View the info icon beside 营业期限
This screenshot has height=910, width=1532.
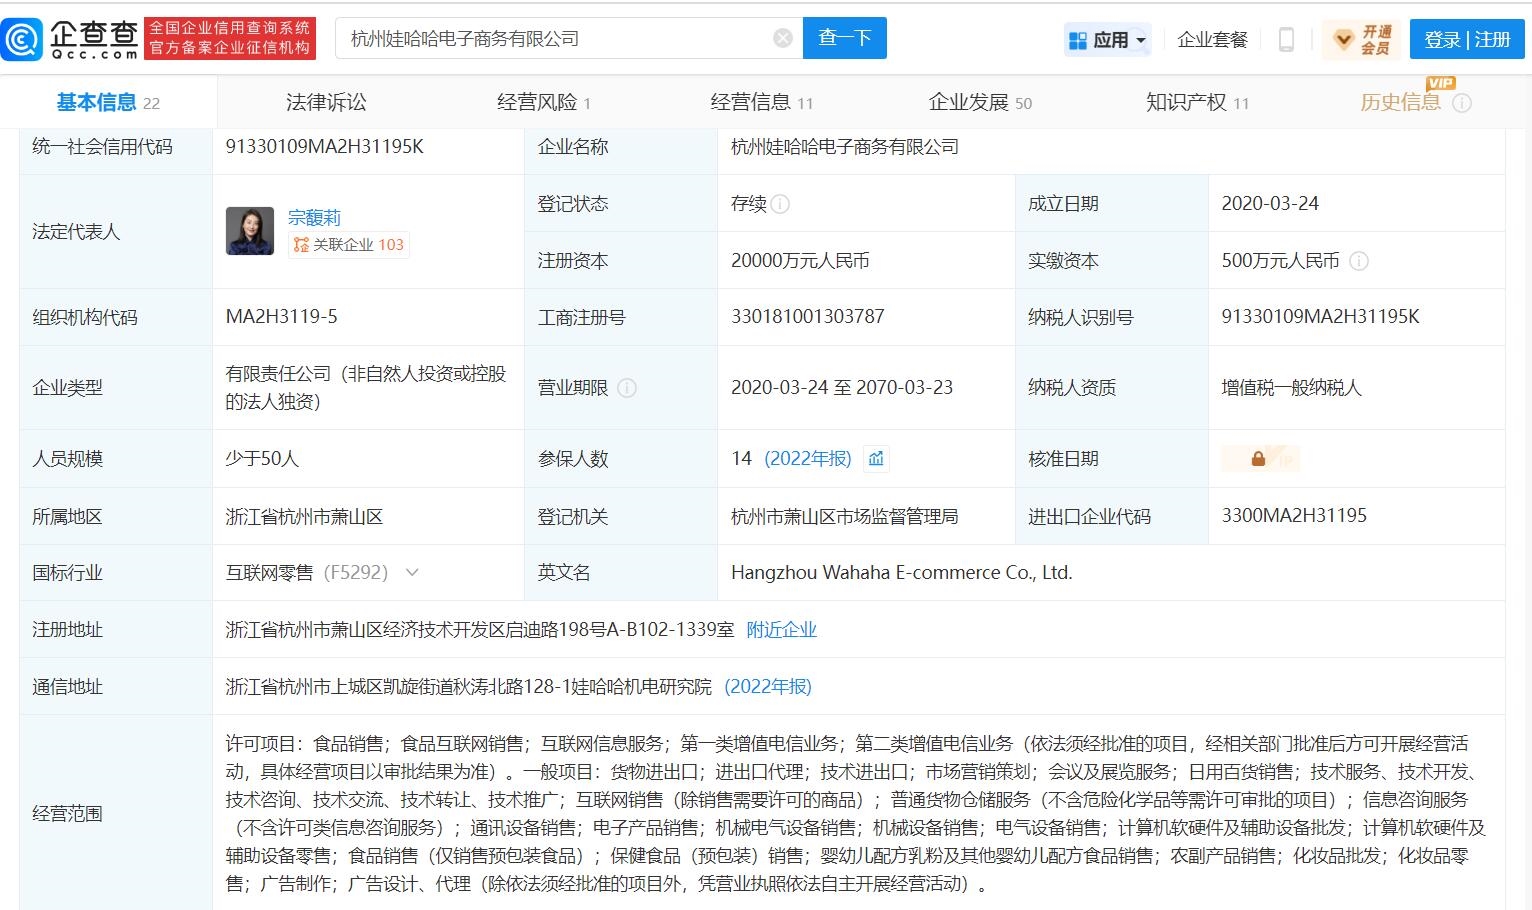tap(627, 388)
